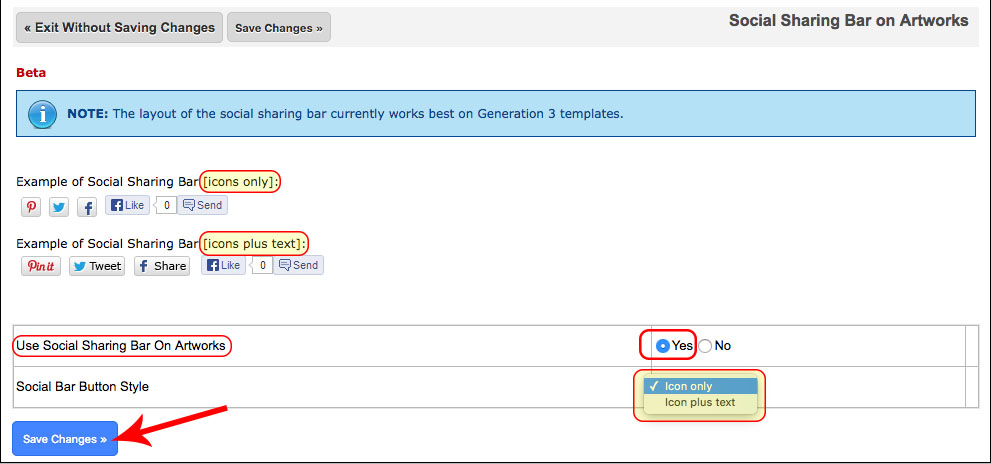This screenshot has width=991, height=464.
Task: Click the like count box showing 0
Action: coord(166,205)
